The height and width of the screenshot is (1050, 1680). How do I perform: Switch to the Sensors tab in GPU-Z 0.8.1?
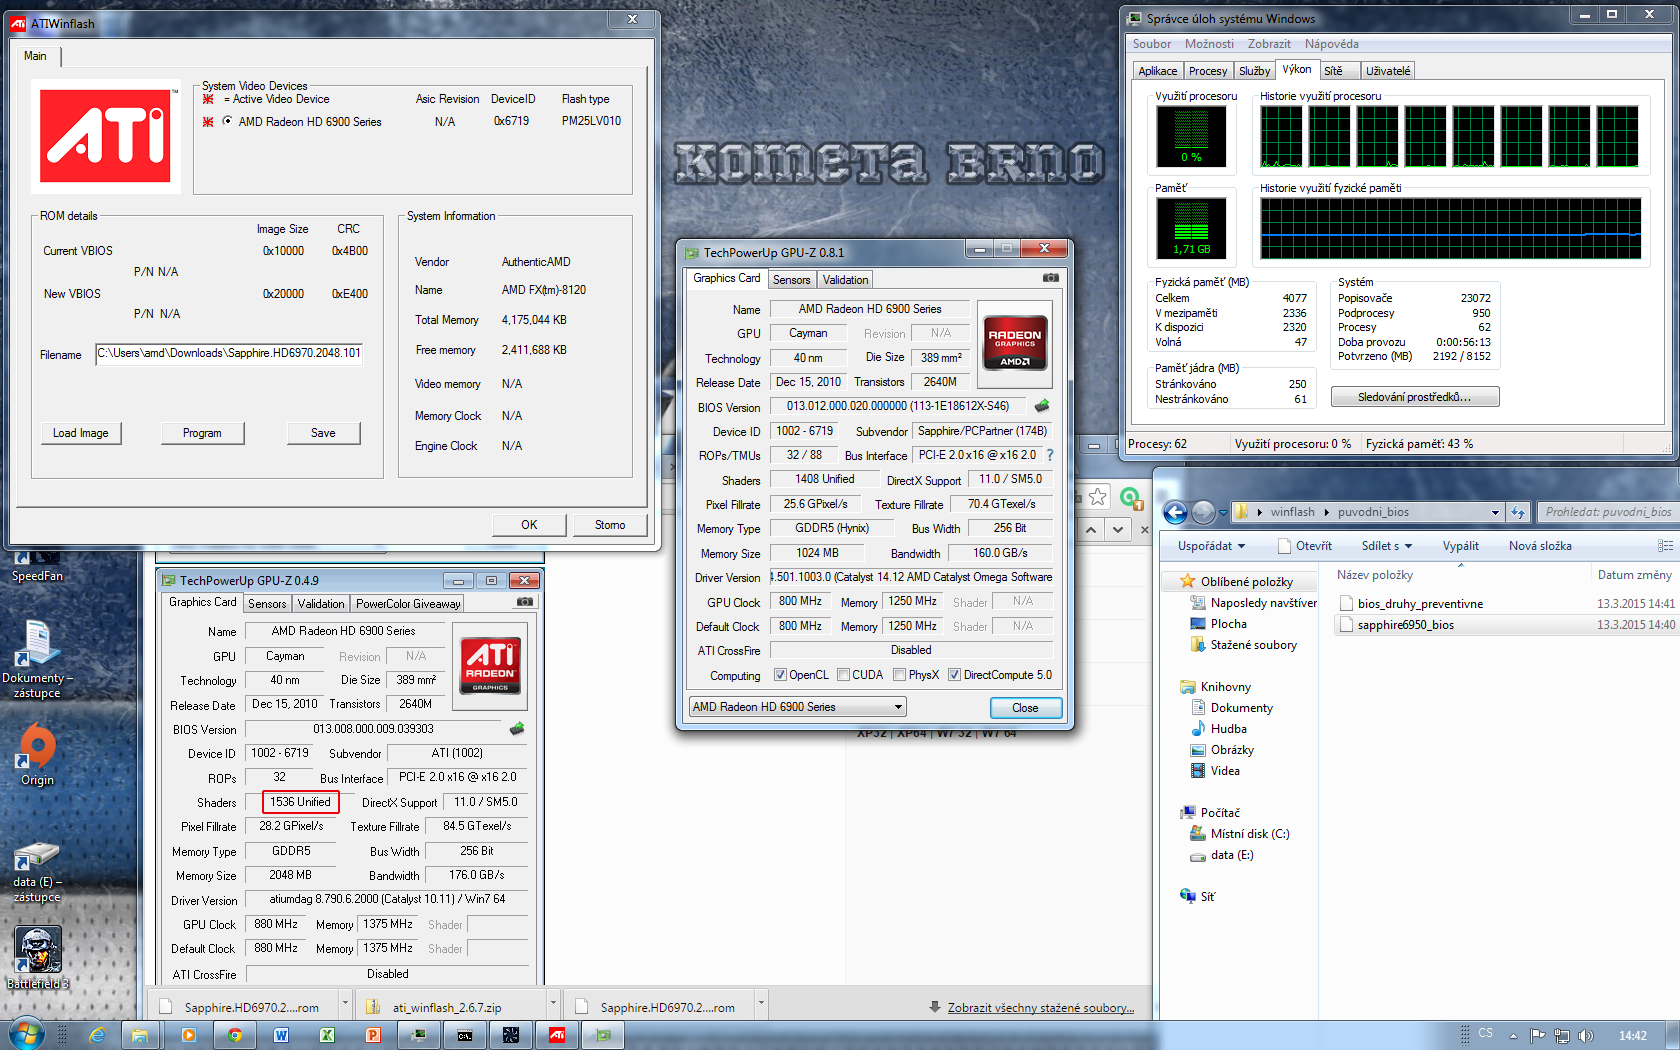791,280
